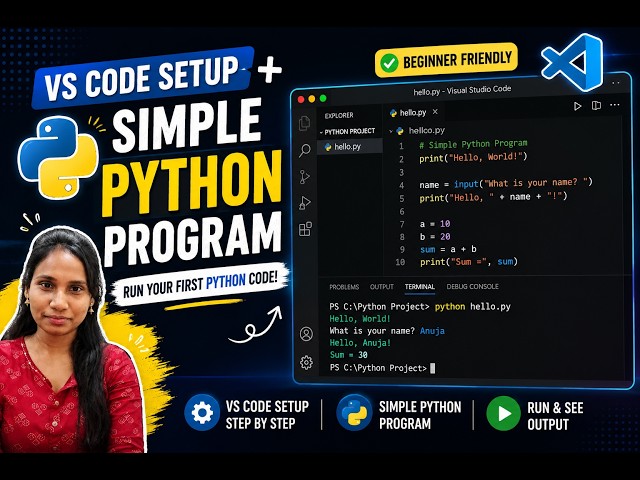Switch to the OUTPUT panel tab

[x=382, y=287]
